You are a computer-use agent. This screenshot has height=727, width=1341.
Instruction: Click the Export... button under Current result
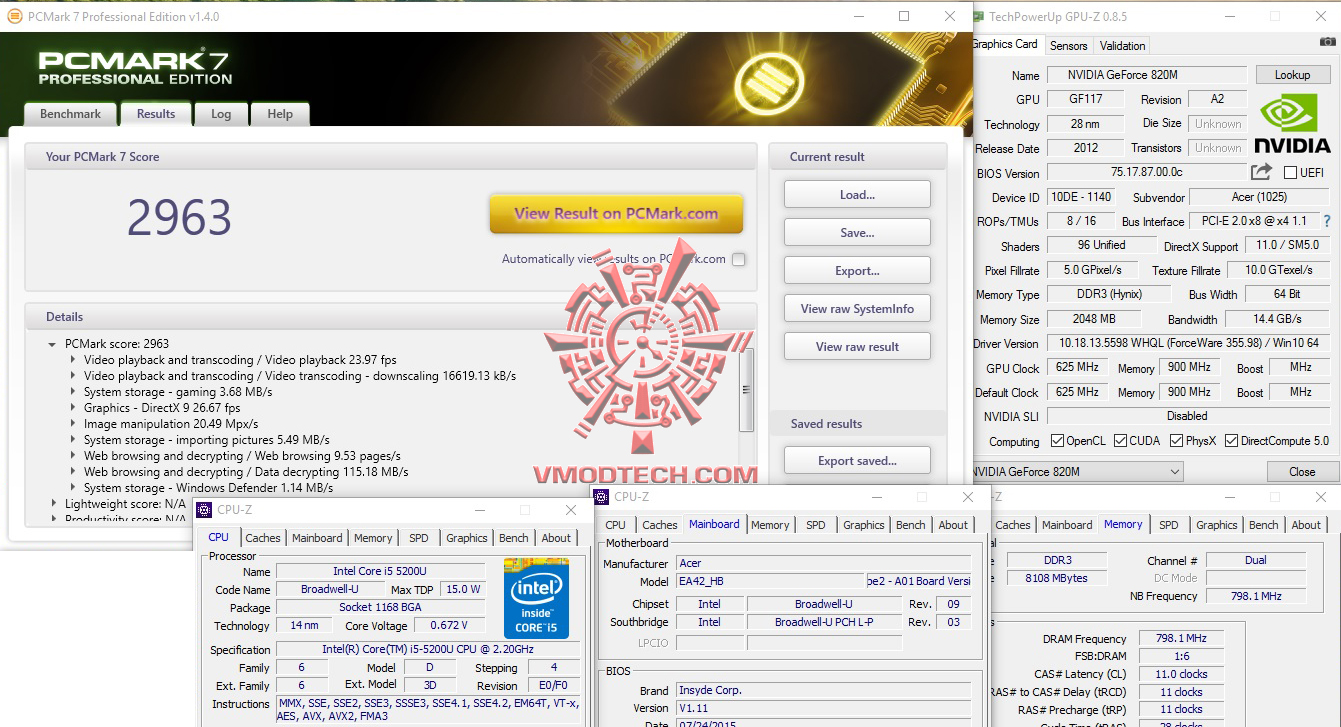point(857,270)
